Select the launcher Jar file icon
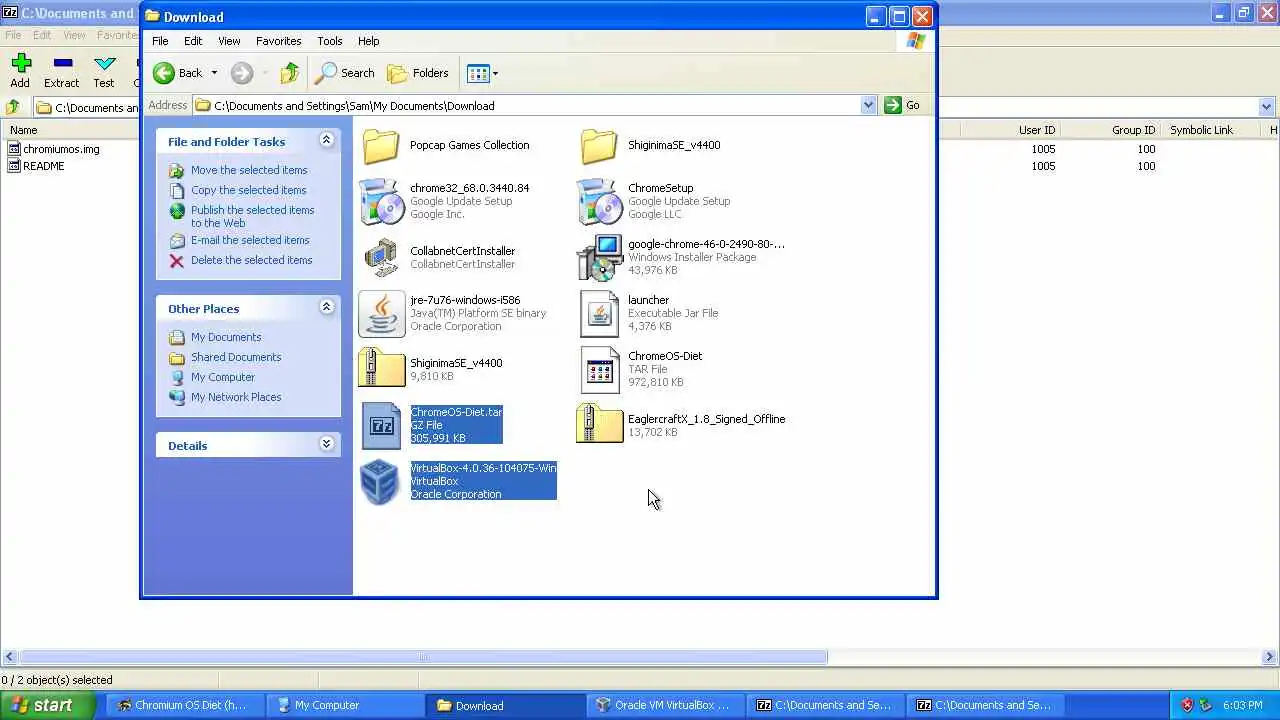1280x720 pixels. 599,314
